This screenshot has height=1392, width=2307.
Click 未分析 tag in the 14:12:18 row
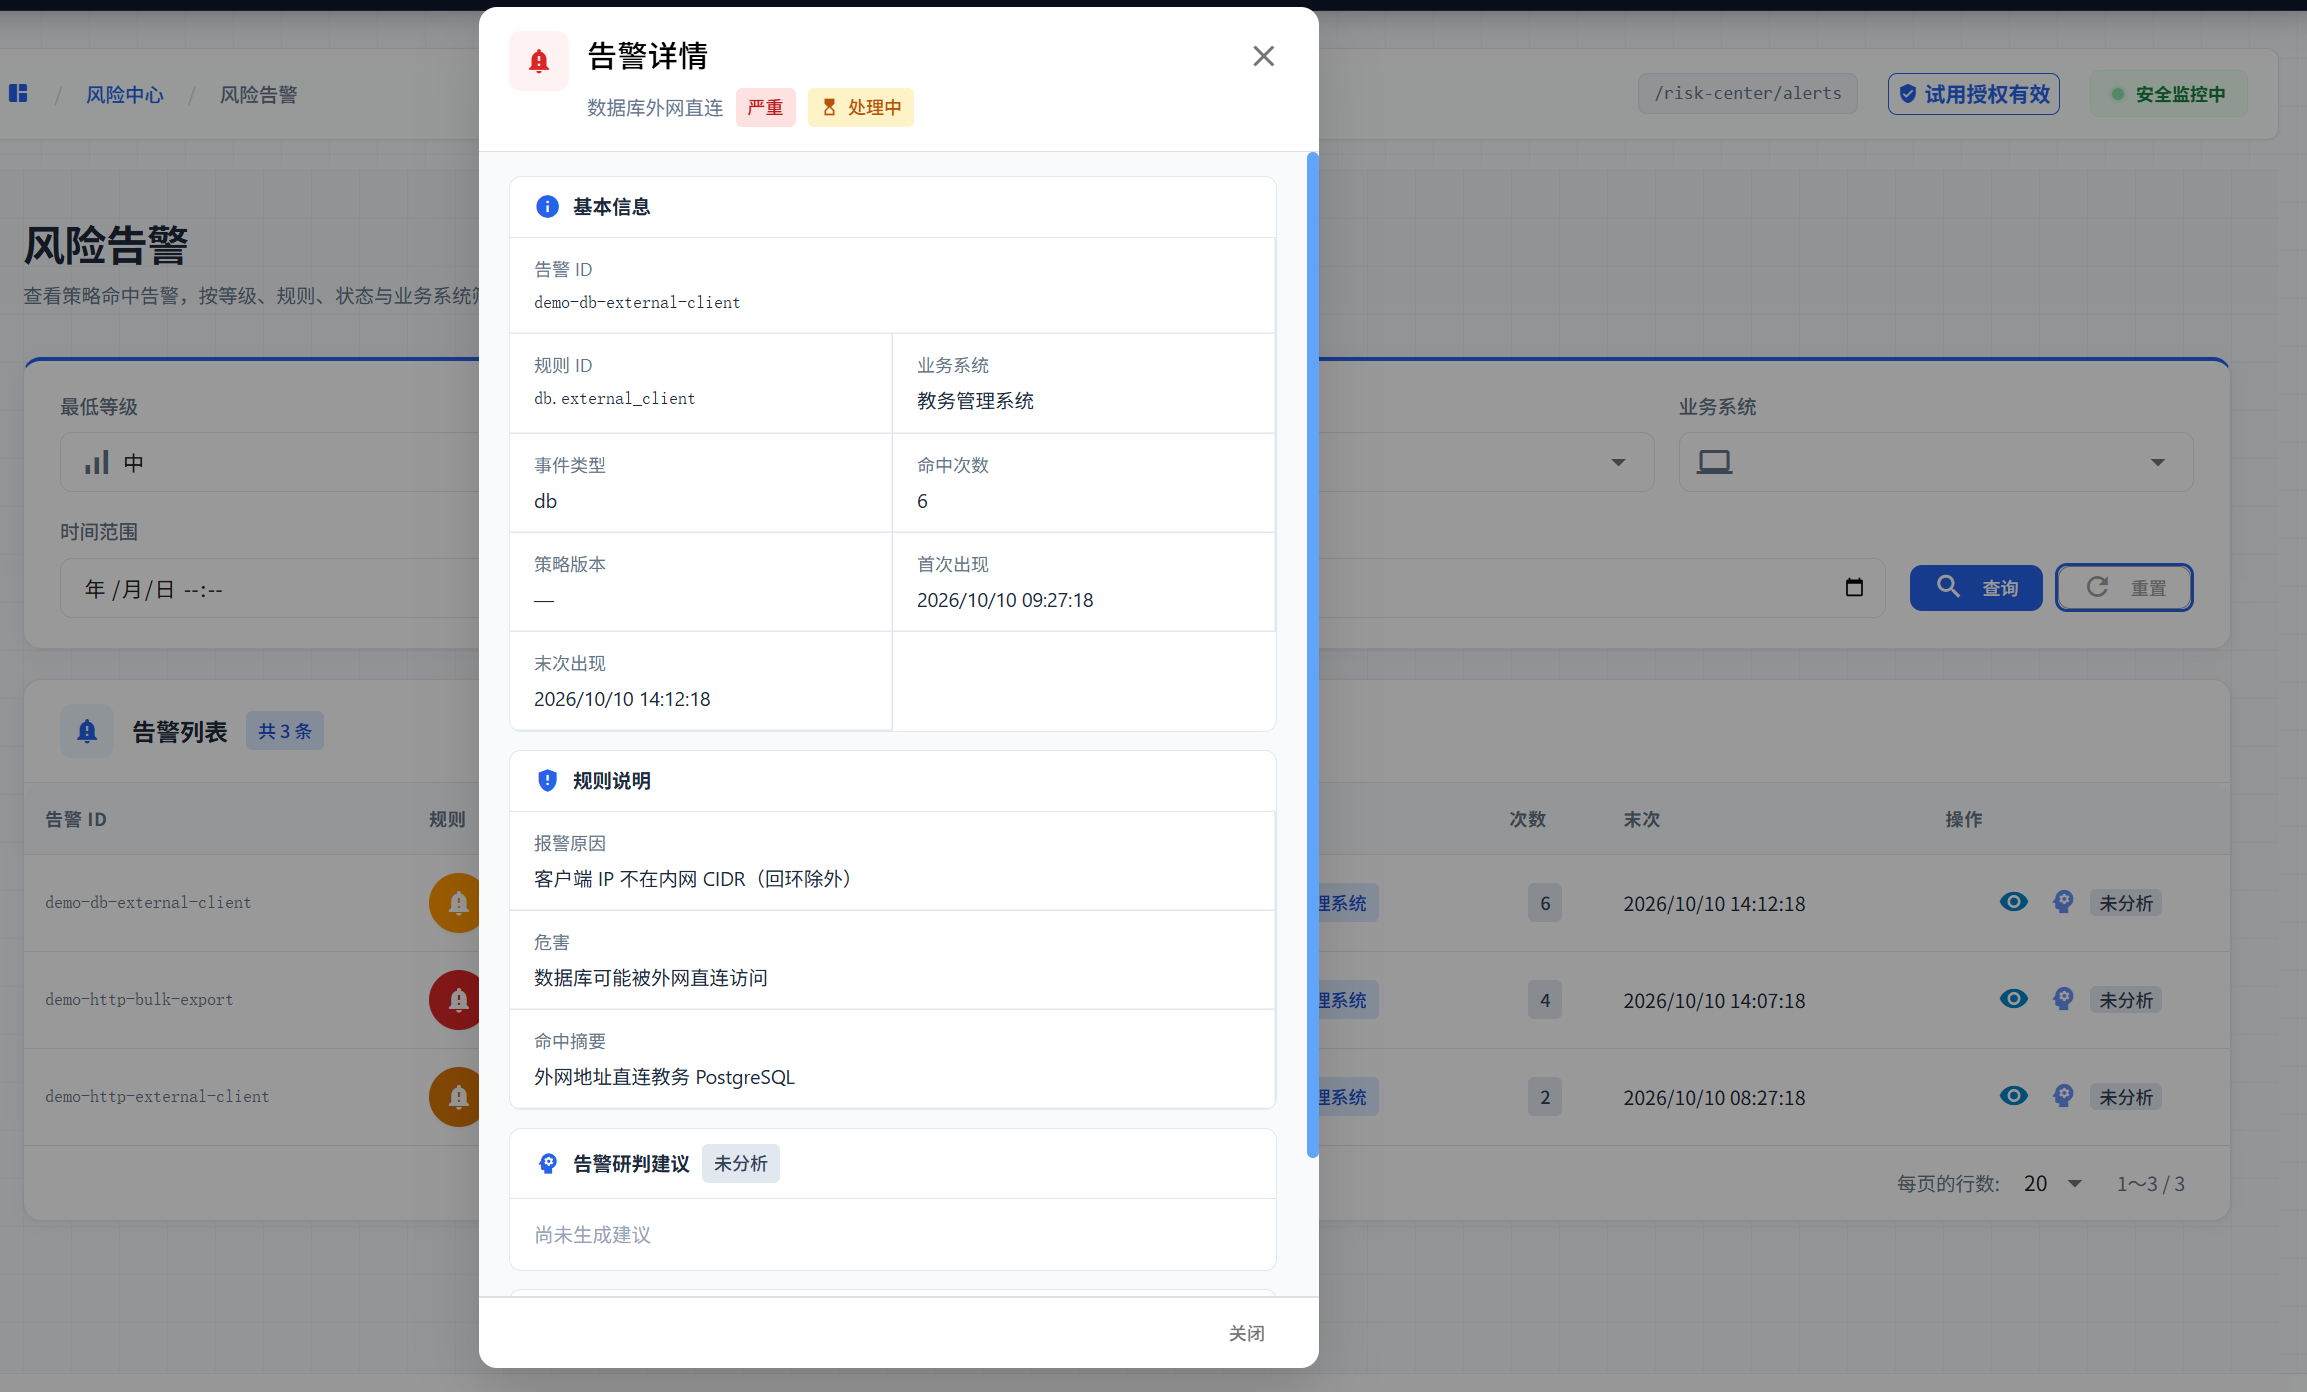pyautogui.click(x=2125, y=903)
